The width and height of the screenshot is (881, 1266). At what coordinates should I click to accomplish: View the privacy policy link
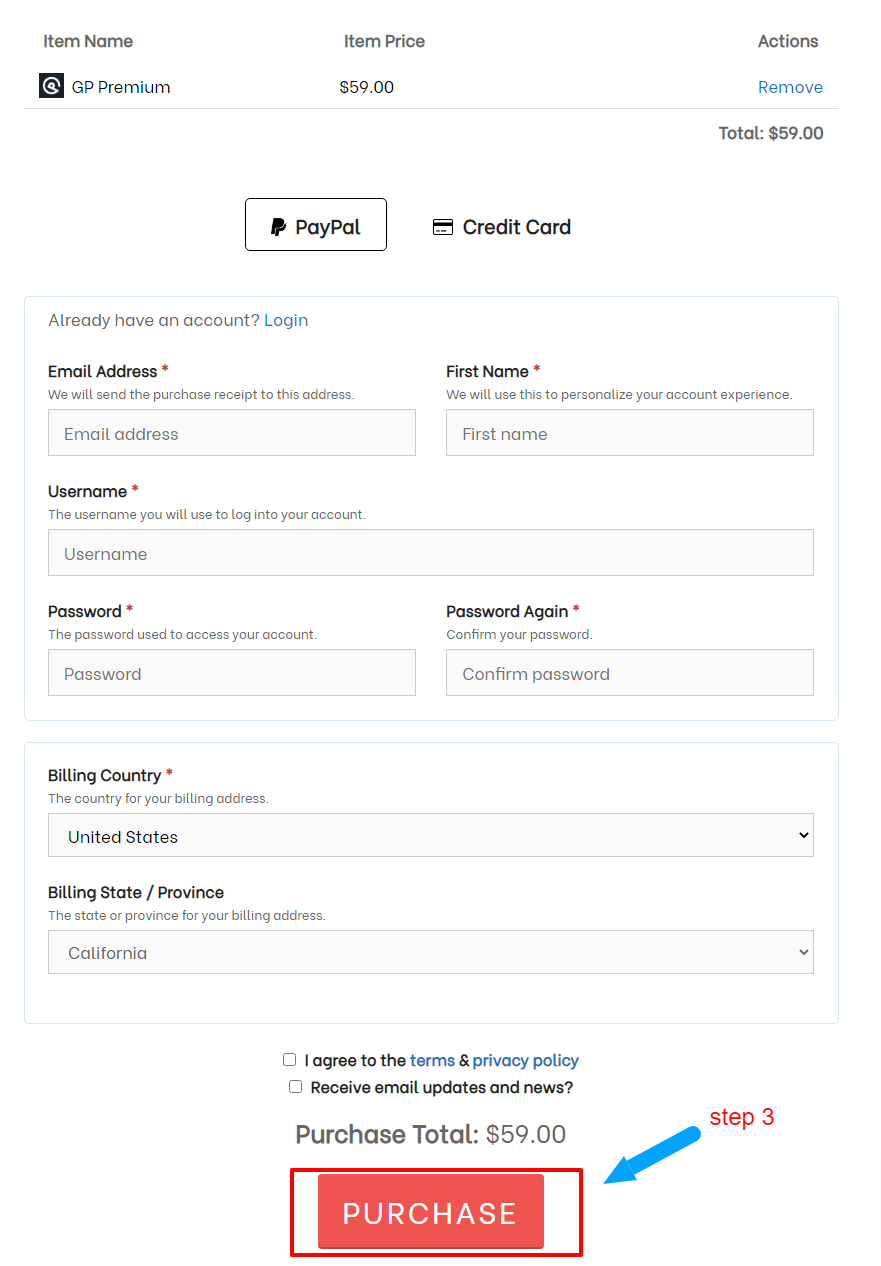click(525, 1060)
